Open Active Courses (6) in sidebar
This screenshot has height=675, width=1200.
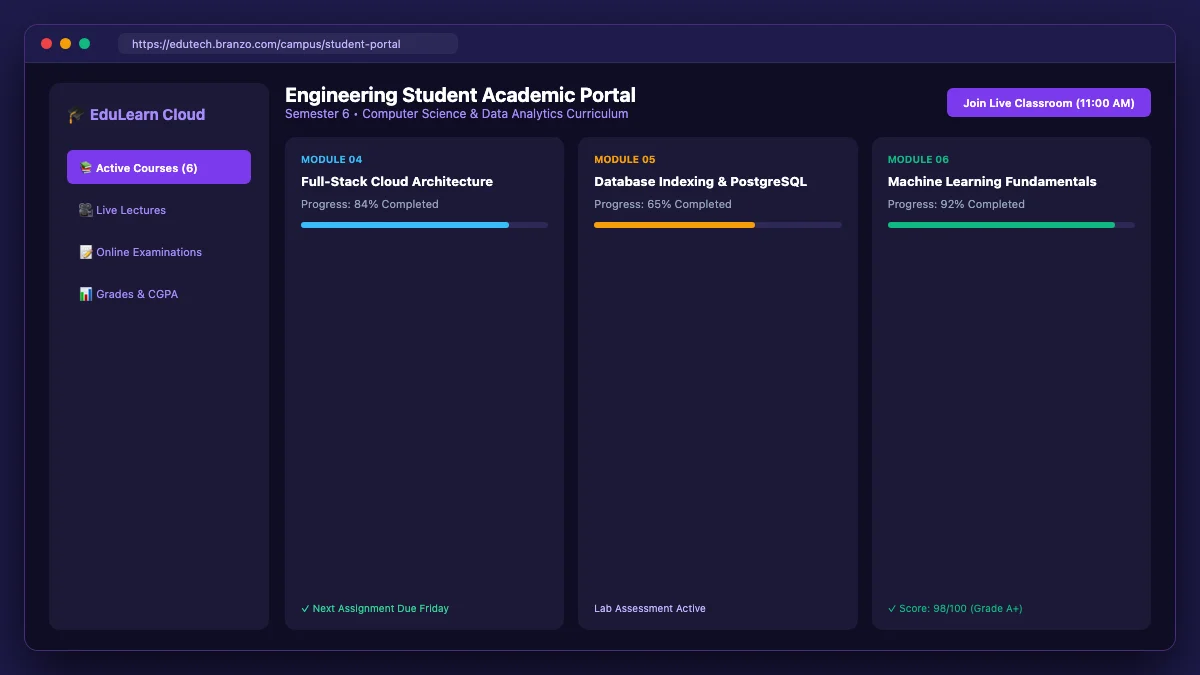pyautogui.click(x=159, y=167)
